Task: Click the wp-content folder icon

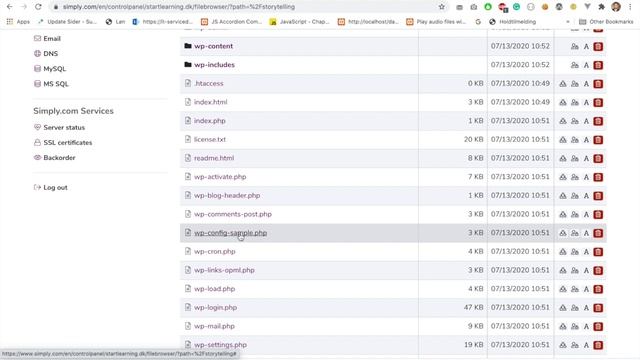Action: 188,46
